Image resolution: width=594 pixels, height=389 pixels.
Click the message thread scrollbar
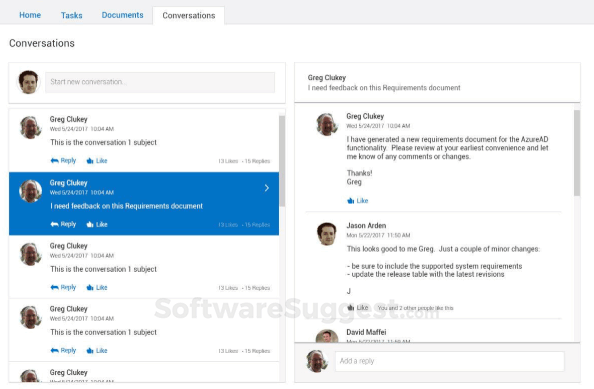click(577, 153)
